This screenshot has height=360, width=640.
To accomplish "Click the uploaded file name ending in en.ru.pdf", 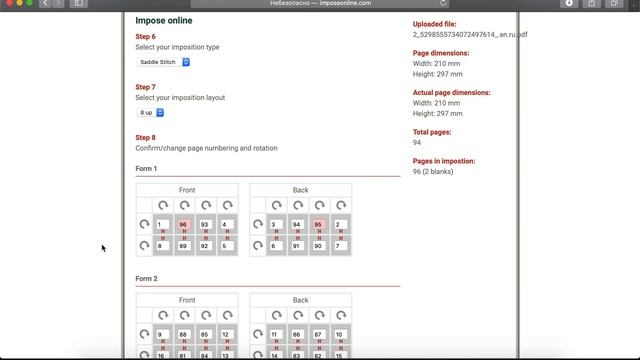I will [470, 35].
